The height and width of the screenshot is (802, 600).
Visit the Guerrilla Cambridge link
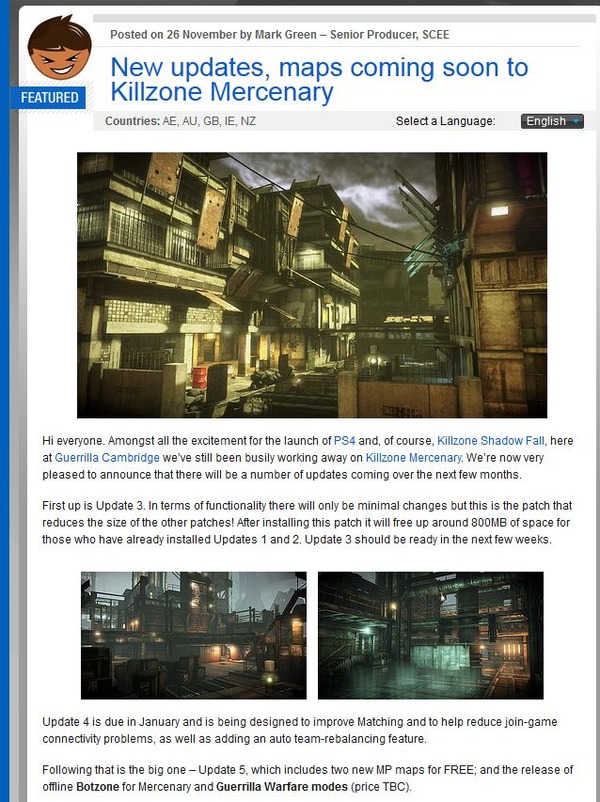107,457
